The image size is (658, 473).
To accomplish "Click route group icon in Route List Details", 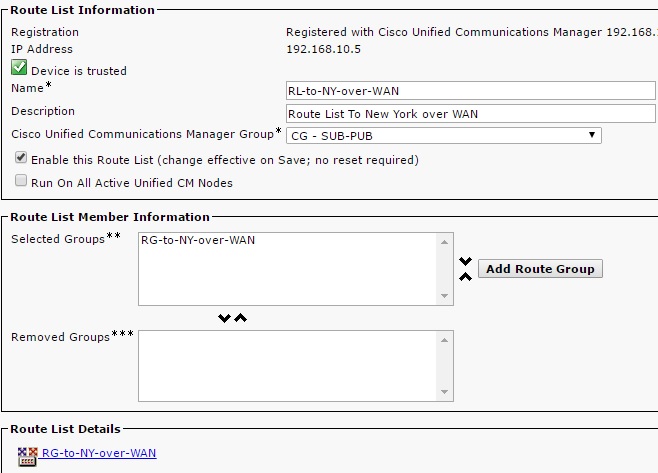I will pos(27,457).
